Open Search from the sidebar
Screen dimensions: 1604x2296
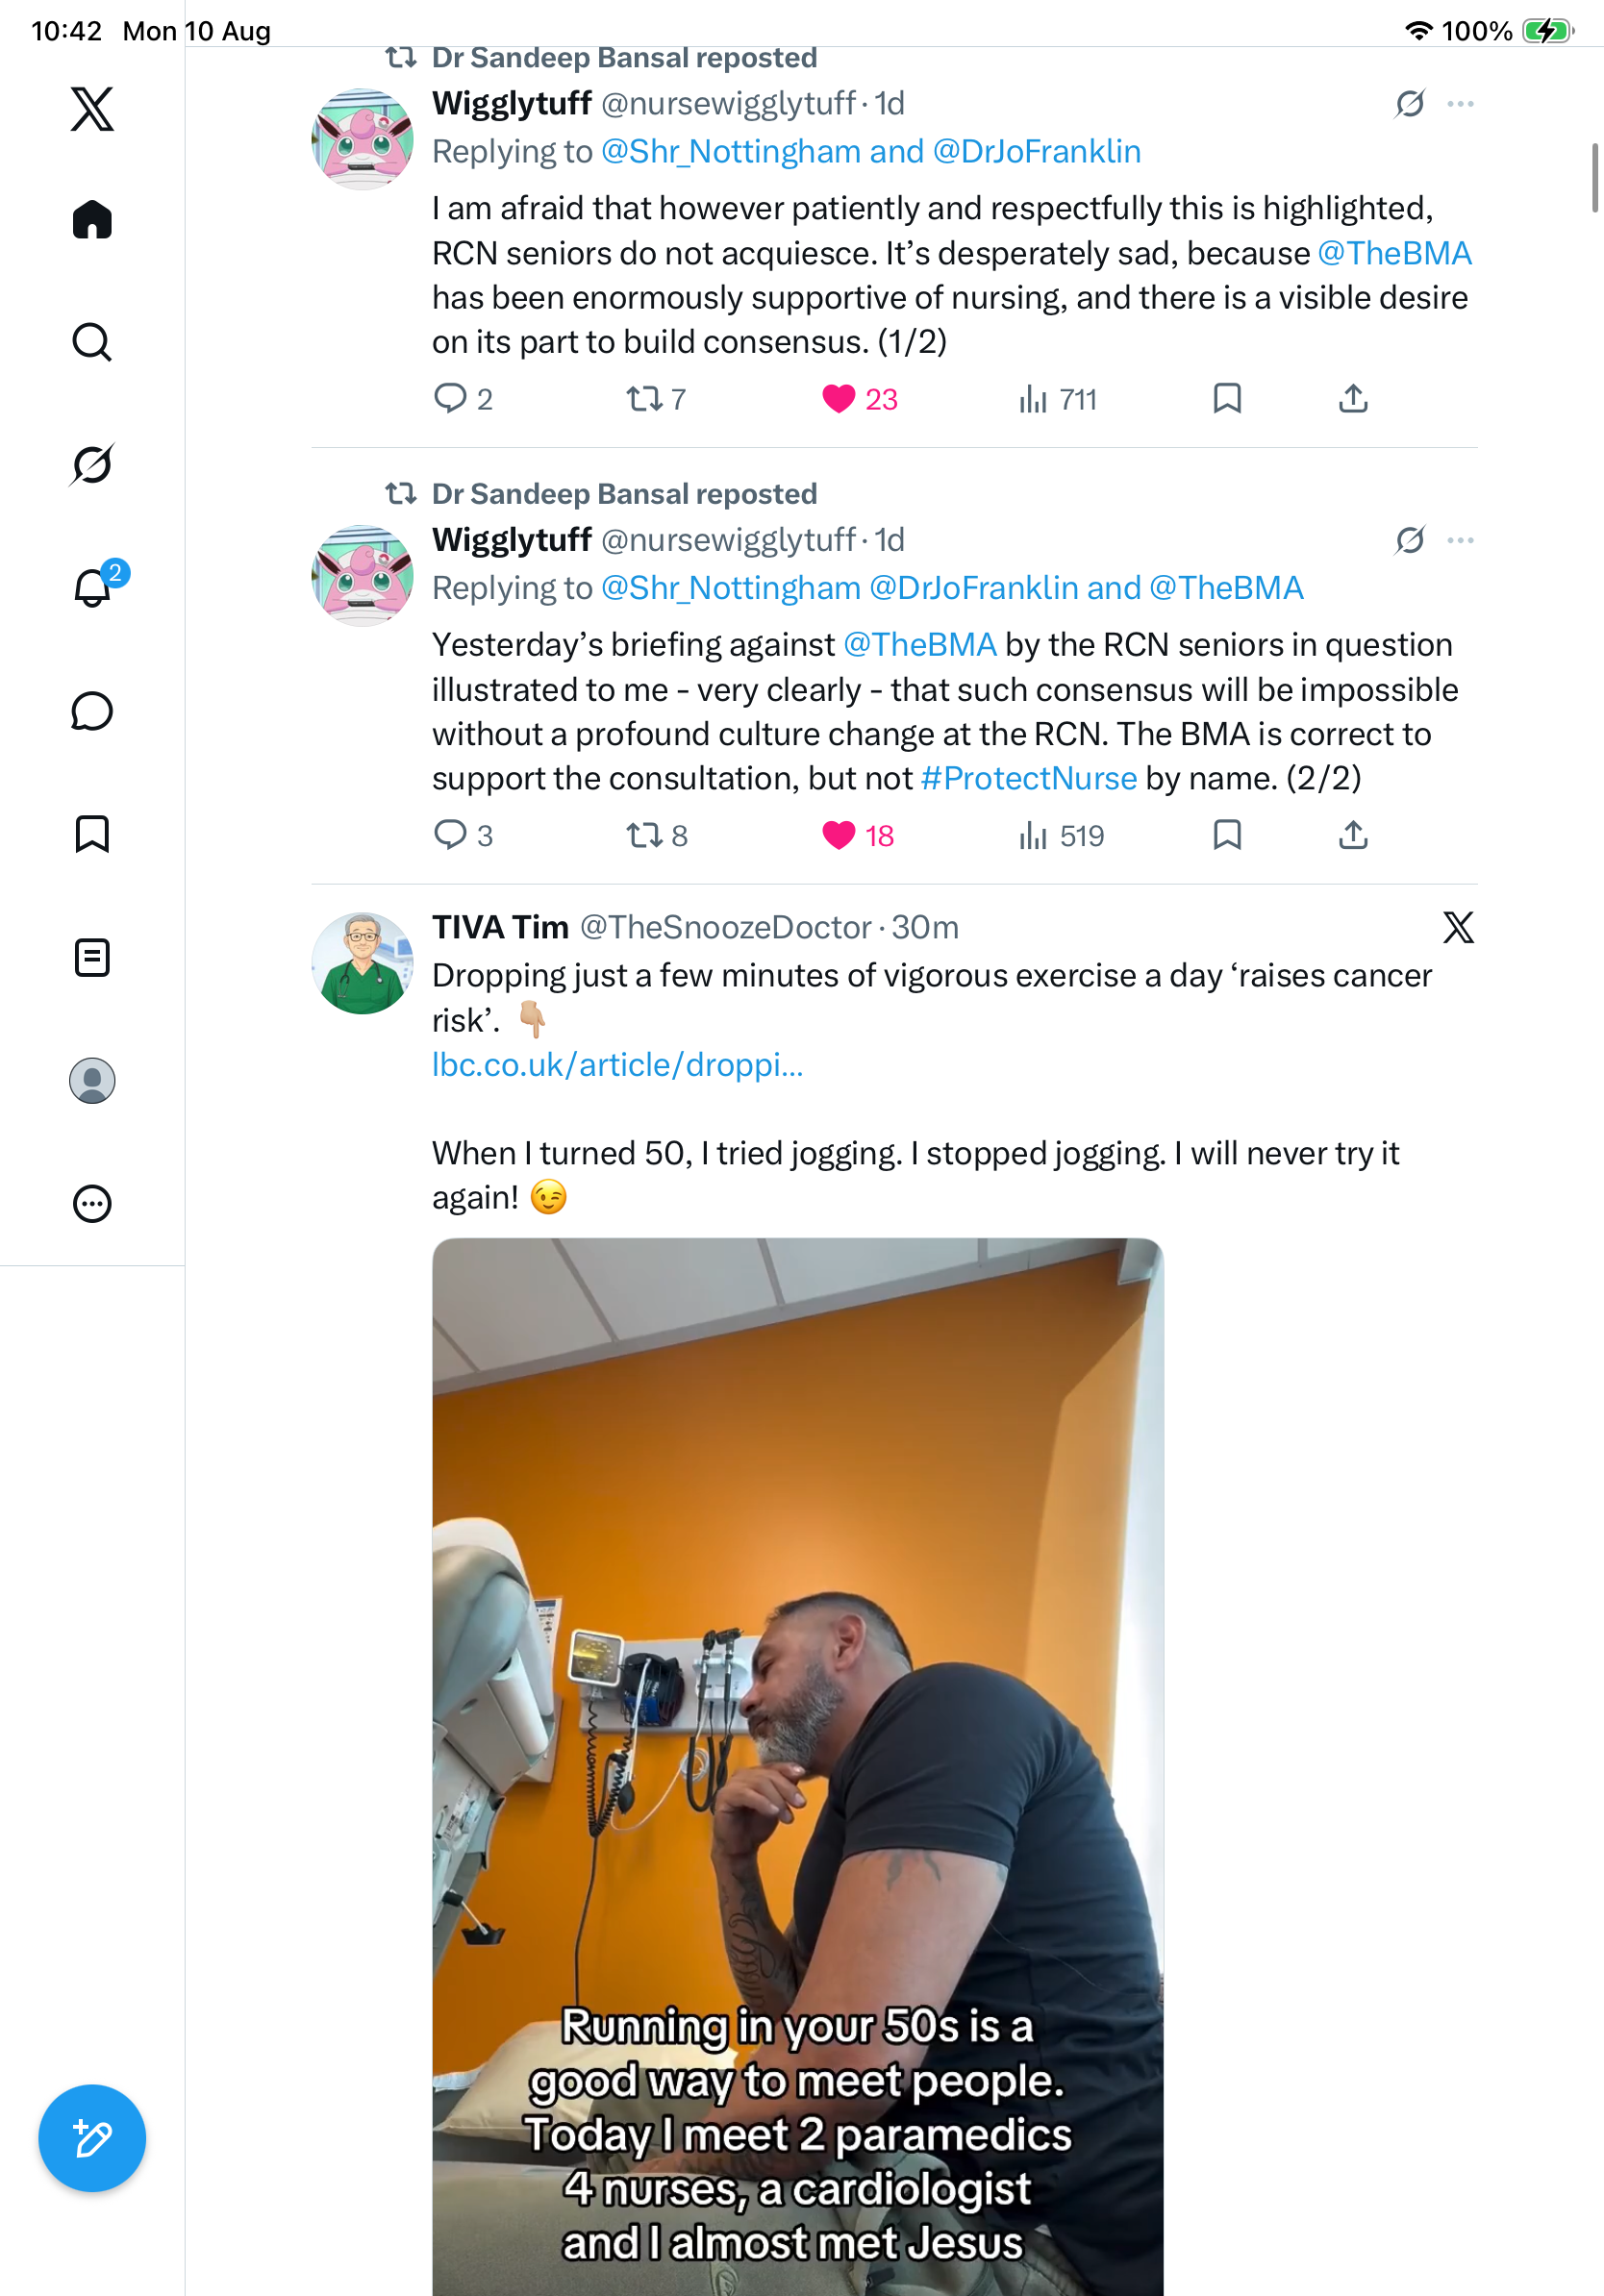92,342
